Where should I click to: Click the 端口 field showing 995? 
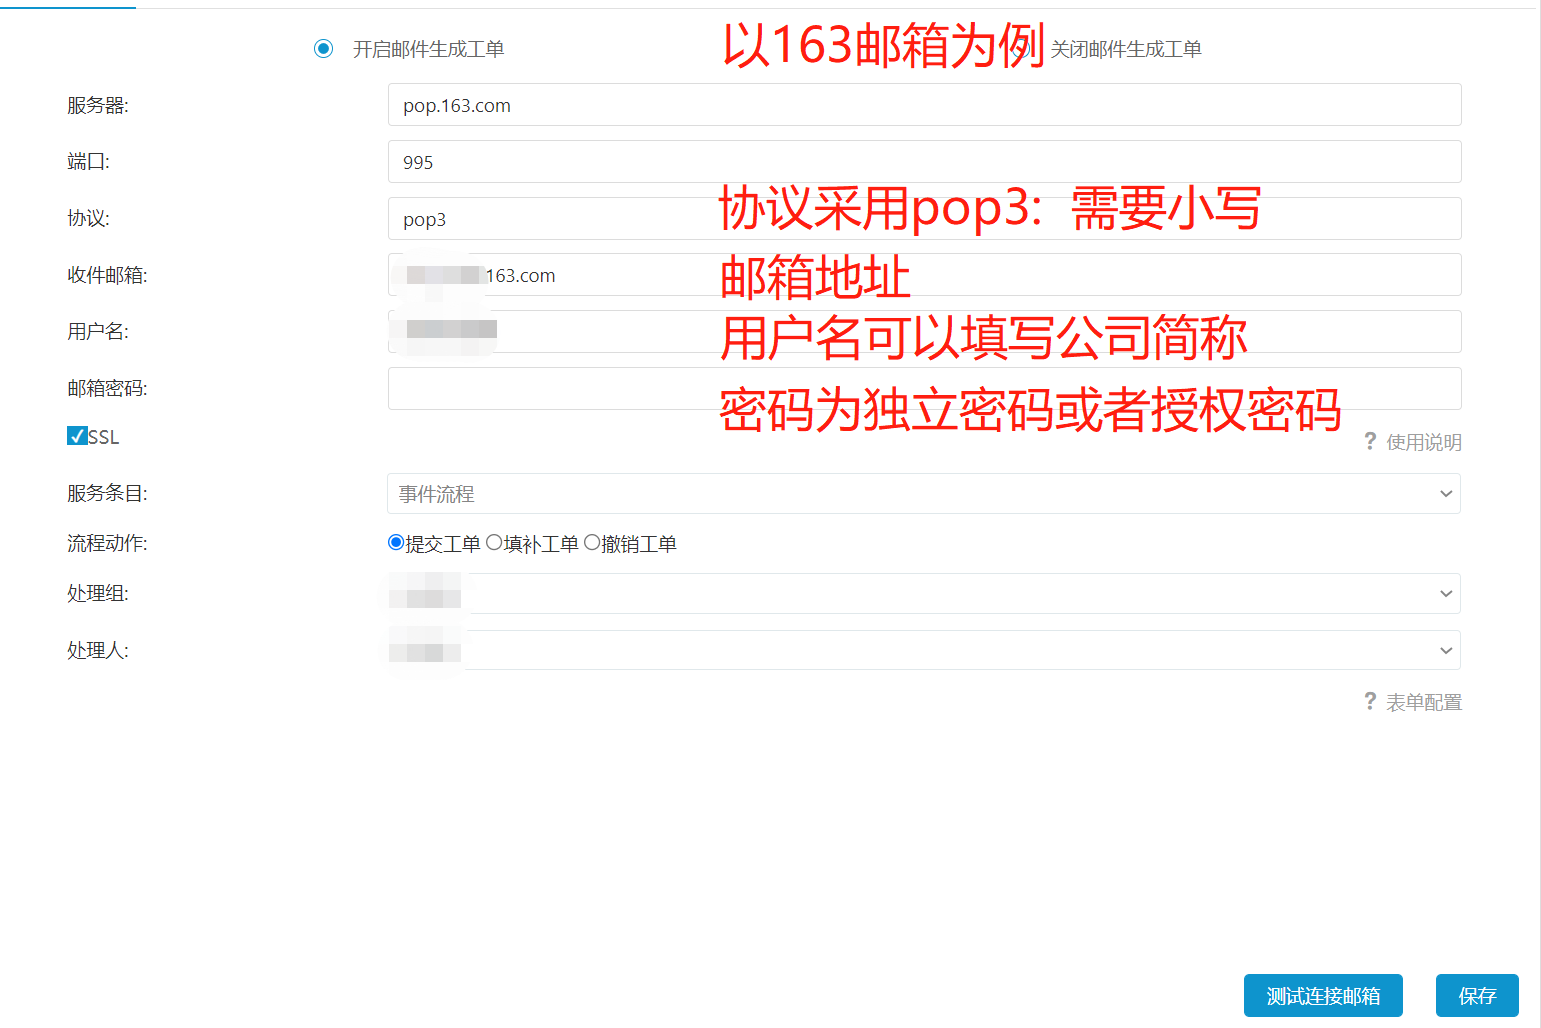(x=923, y=162)
